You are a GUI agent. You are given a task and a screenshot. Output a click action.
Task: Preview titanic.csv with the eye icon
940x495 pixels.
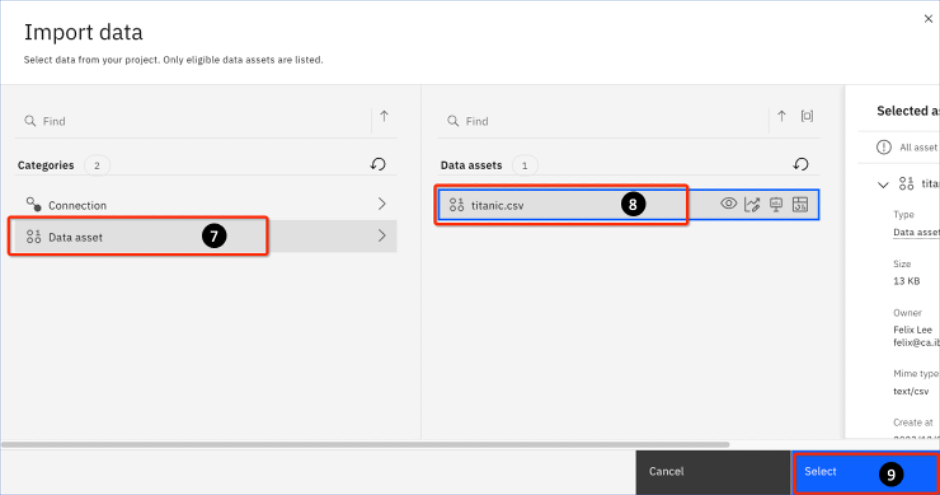point(728,204)
